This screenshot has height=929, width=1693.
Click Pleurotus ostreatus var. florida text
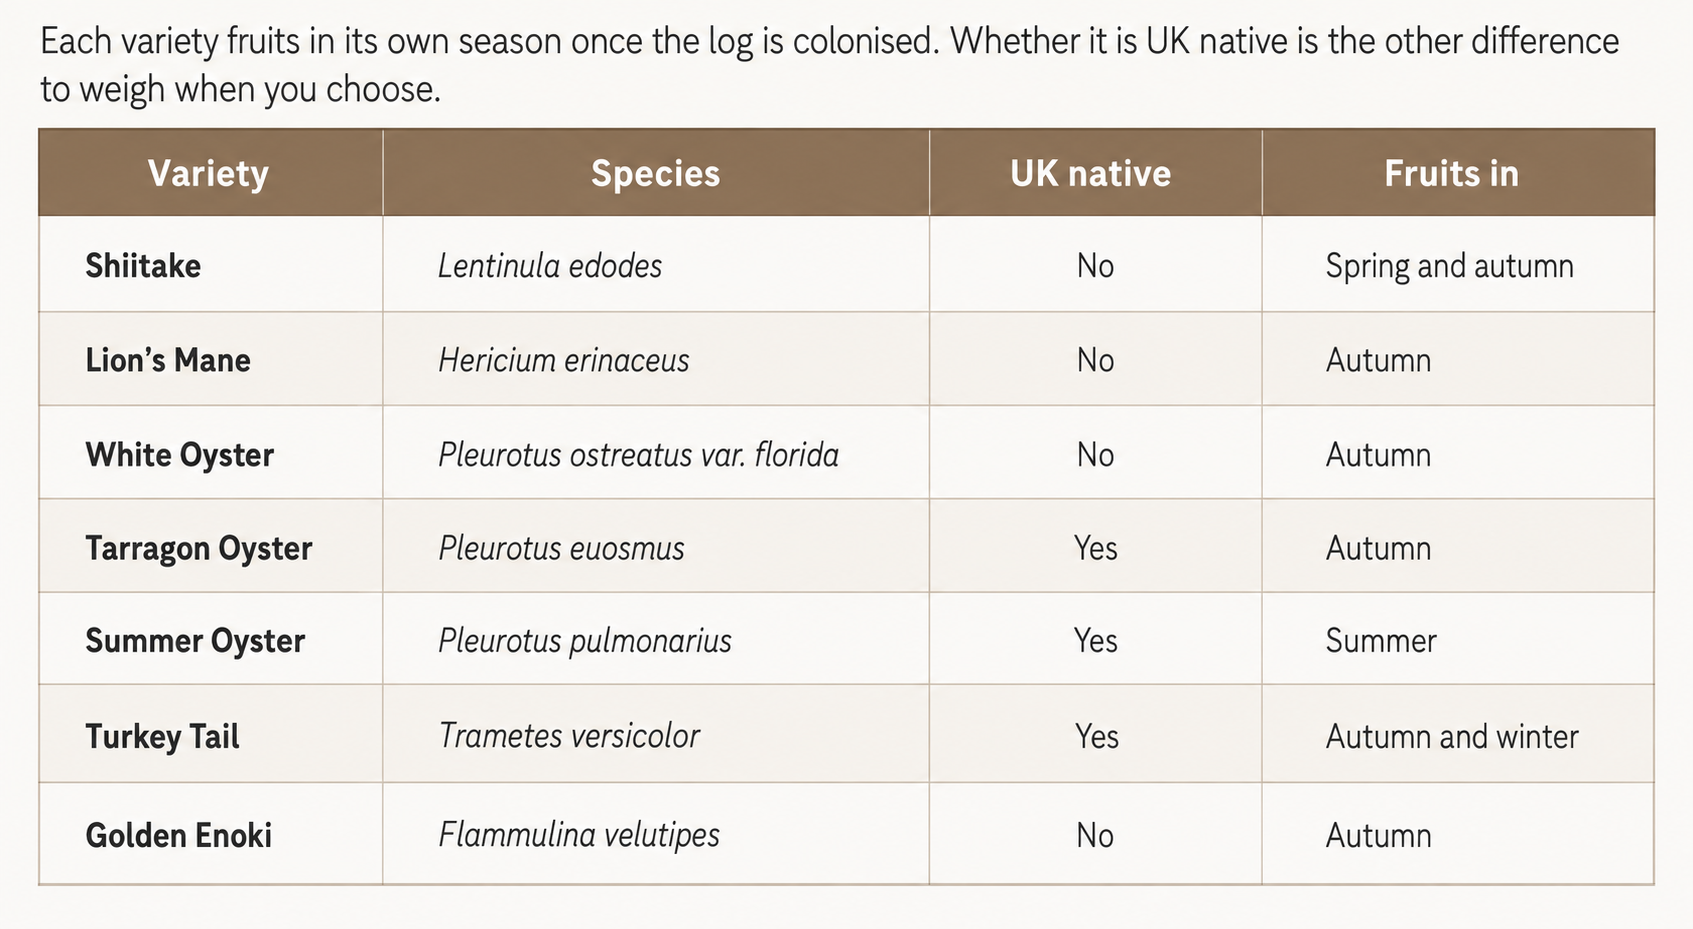[638, 455]
